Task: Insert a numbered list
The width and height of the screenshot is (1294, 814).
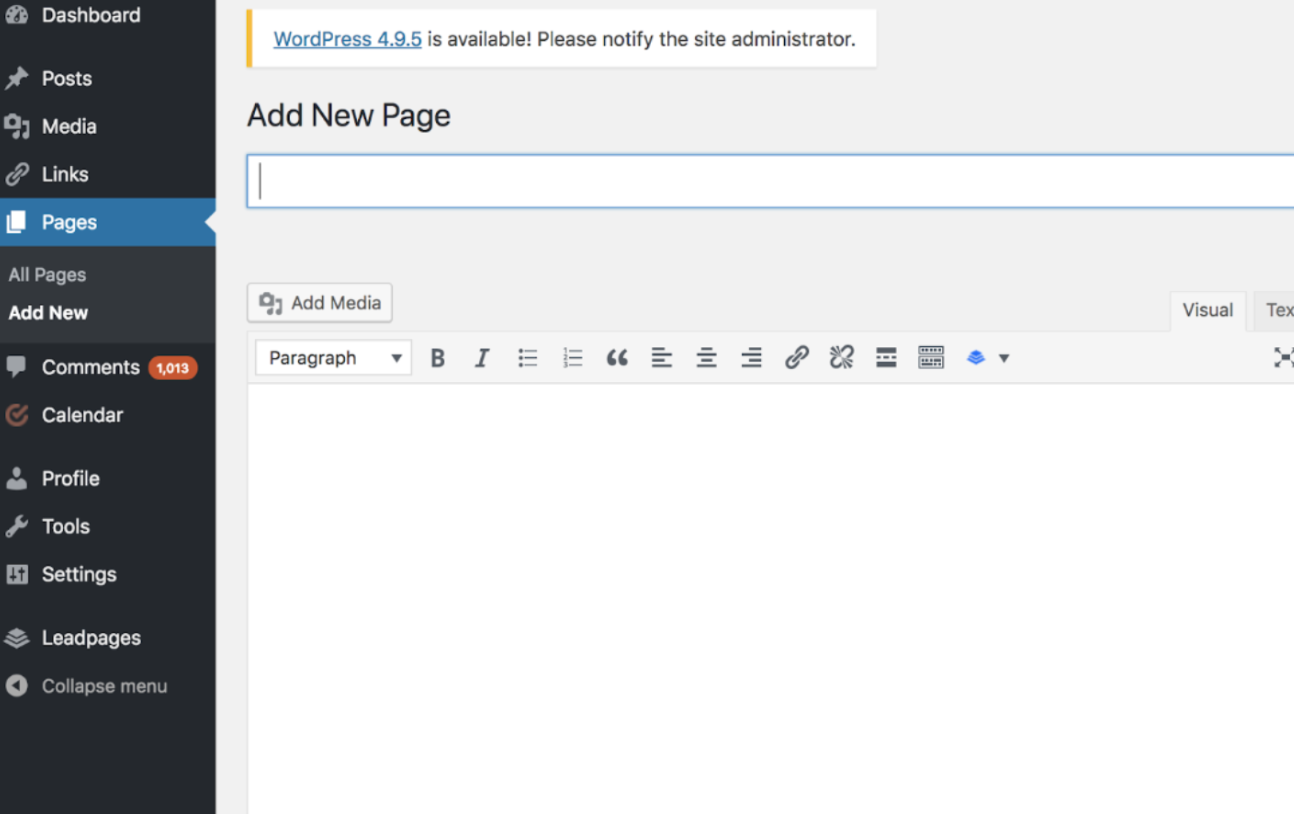Action: [572, 358]
